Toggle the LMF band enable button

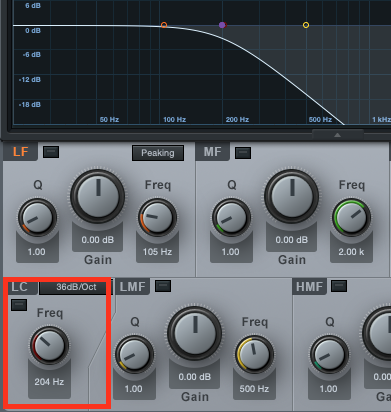tap(163, 286)
